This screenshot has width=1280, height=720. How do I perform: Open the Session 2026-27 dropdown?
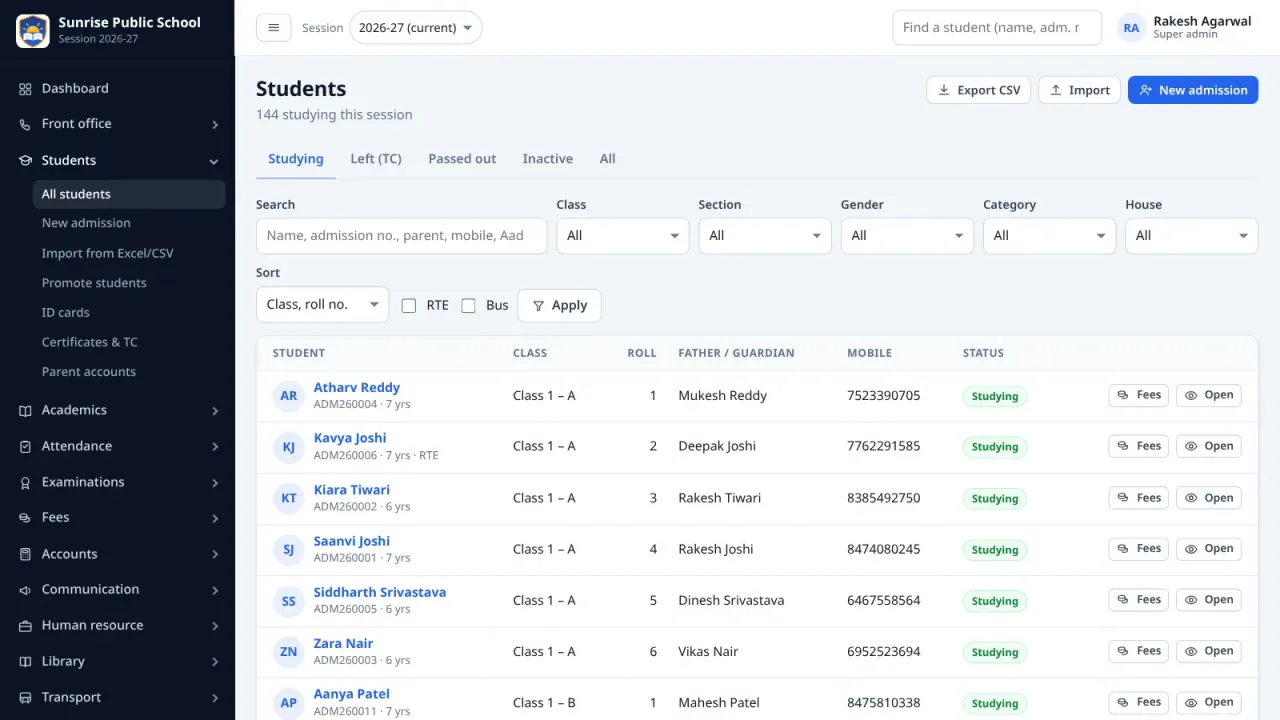(x=415, y=28)
